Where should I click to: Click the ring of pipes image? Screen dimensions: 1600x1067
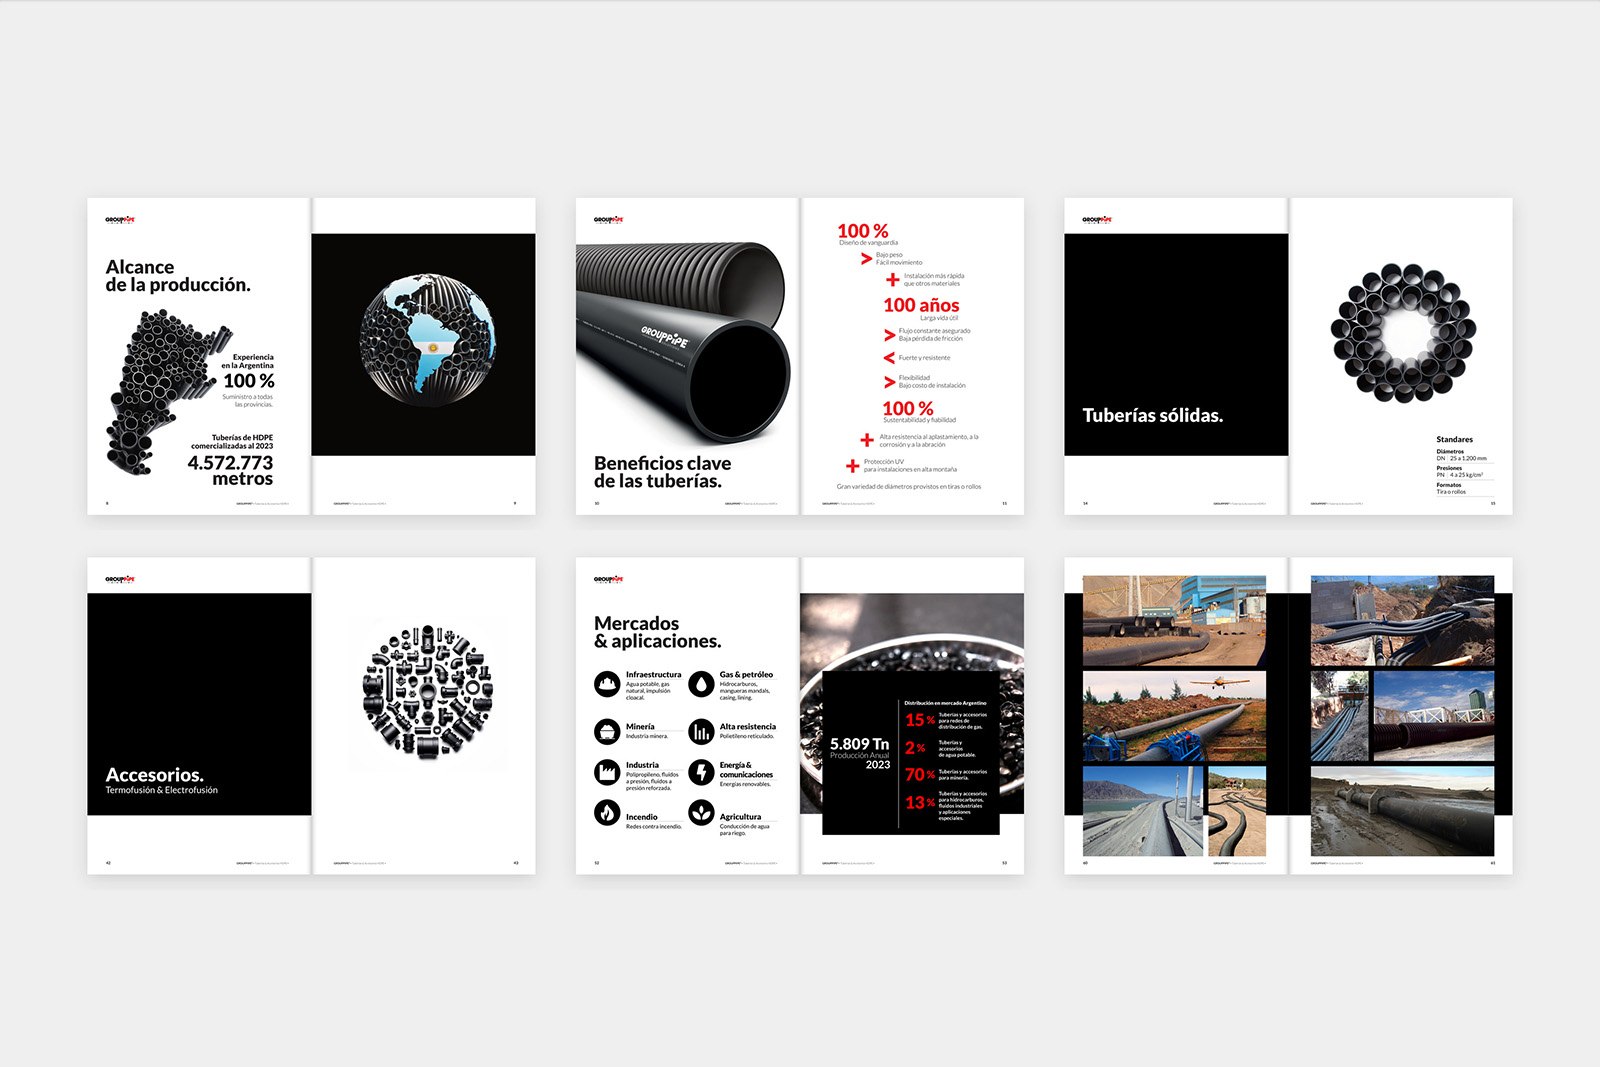tap(1403, 333)
